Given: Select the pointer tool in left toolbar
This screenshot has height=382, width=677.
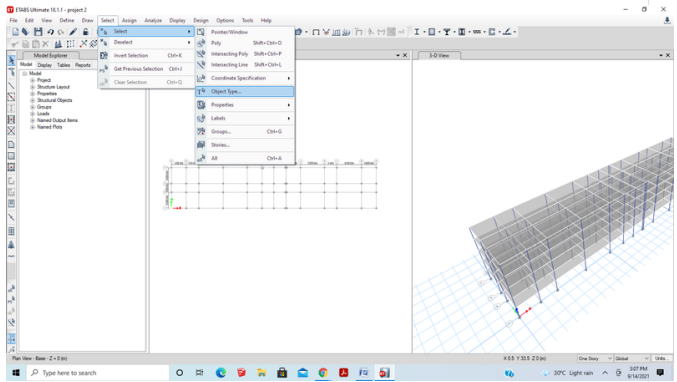Looking at the screenshot, I should click(11, 60).
